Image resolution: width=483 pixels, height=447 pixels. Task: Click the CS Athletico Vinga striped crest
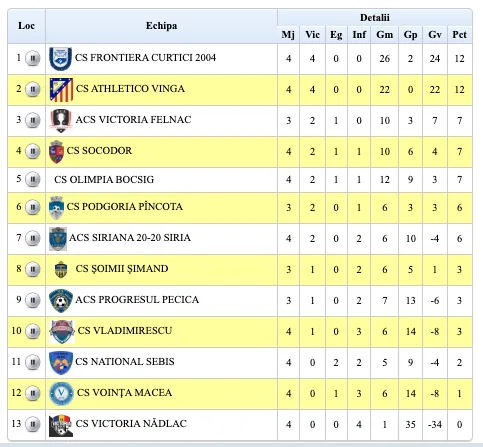click(x=61, y=90)
